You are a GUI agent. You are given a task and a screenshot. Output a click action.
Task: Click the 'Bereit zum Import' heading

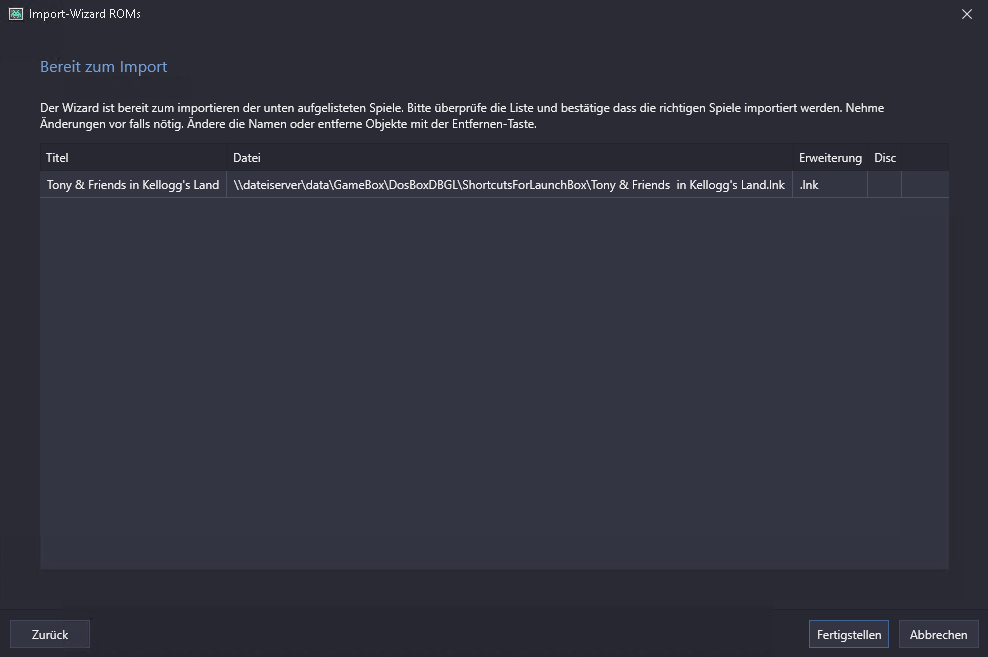click(103, 67)
